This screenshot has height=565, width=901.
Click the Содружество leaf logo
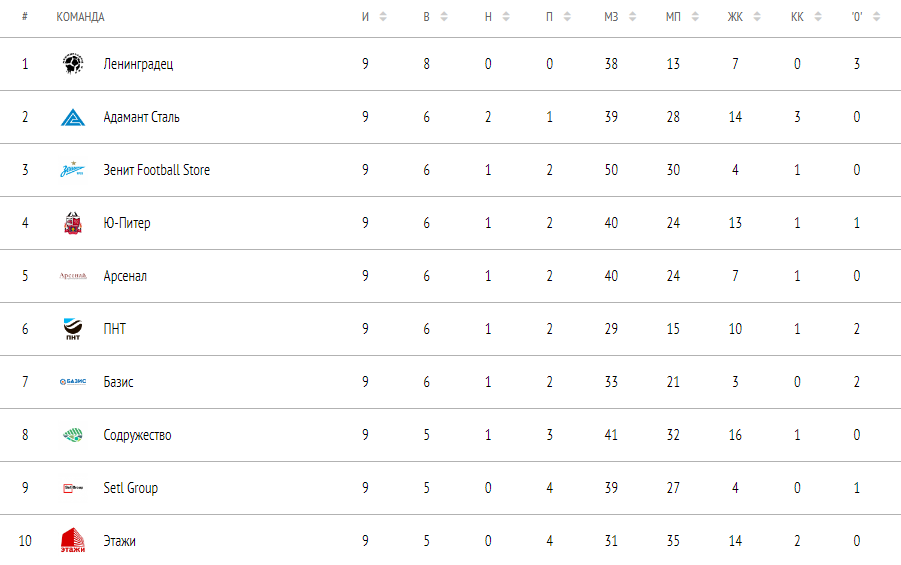[x=73, y=435]
